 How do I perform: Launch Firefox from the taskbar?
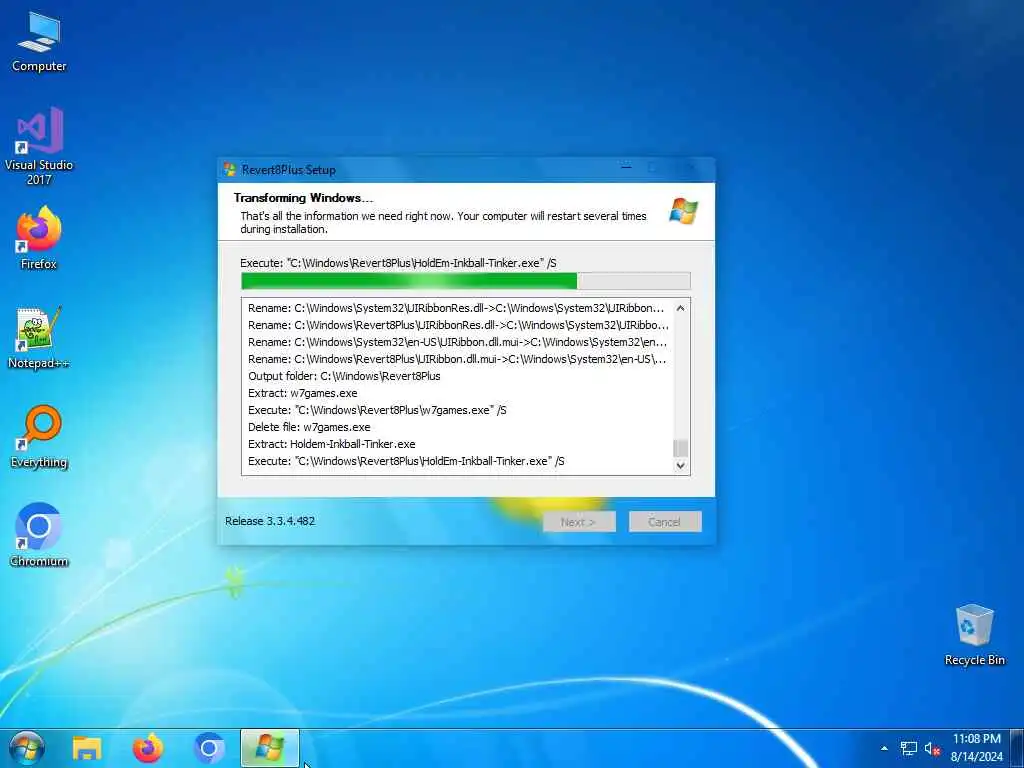pos(148,748)
